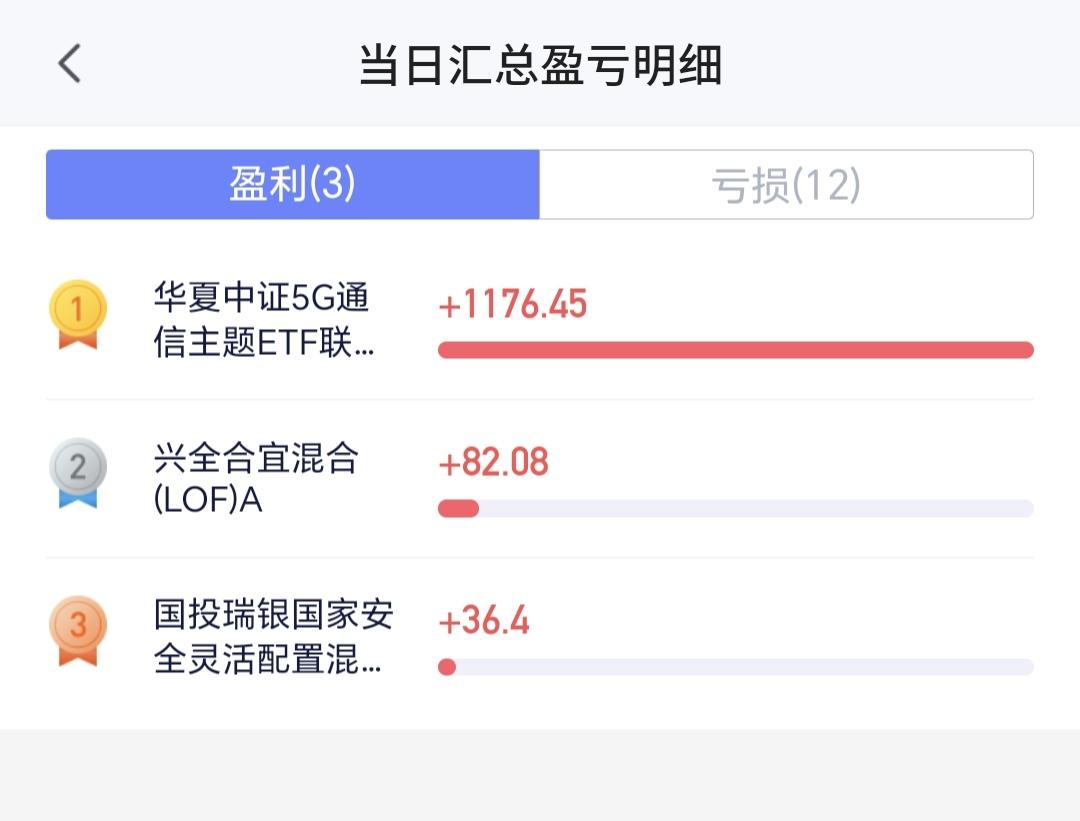Click the small red dot on third bar
This screenshot has height=821, width=1080.
coord(447,667)
